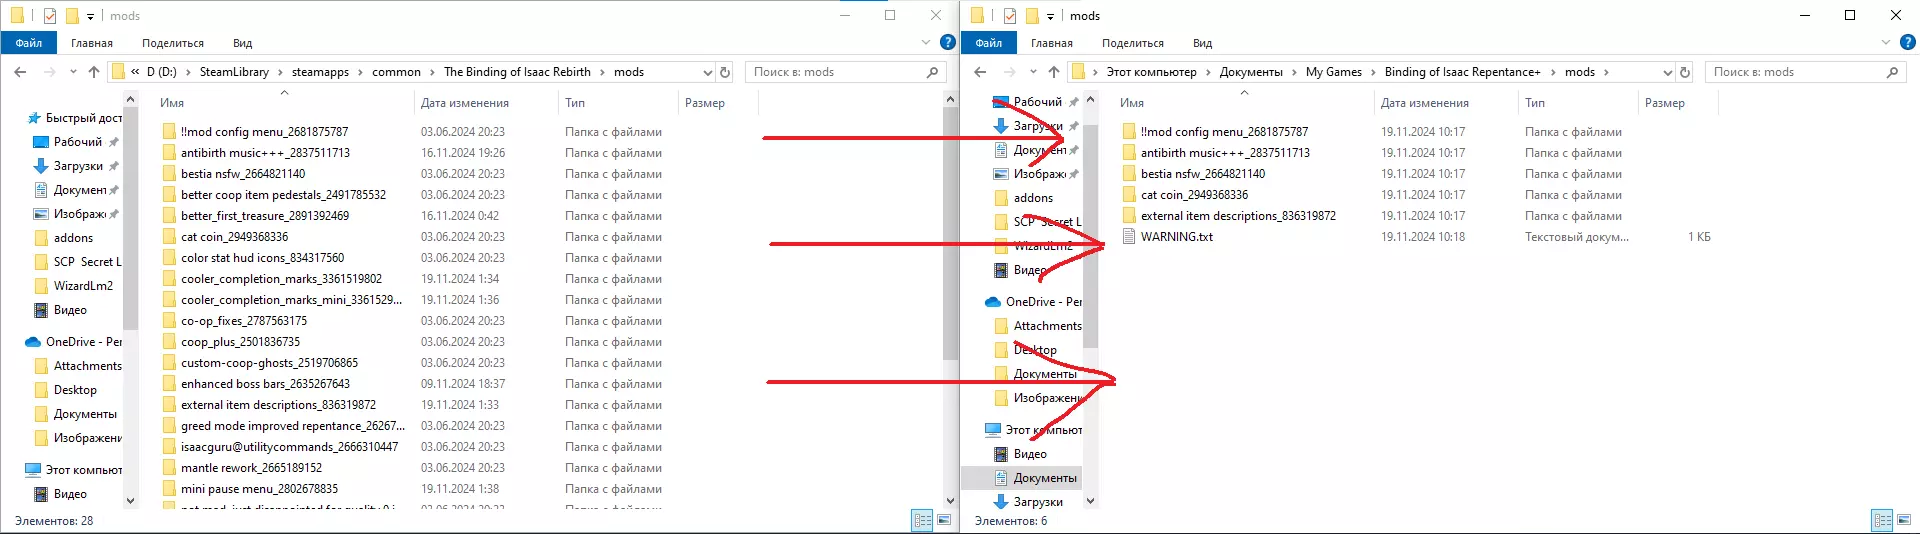Open addons folder in left sidebar
Viewport: 1920px width, 534px height.
point(73,238)
